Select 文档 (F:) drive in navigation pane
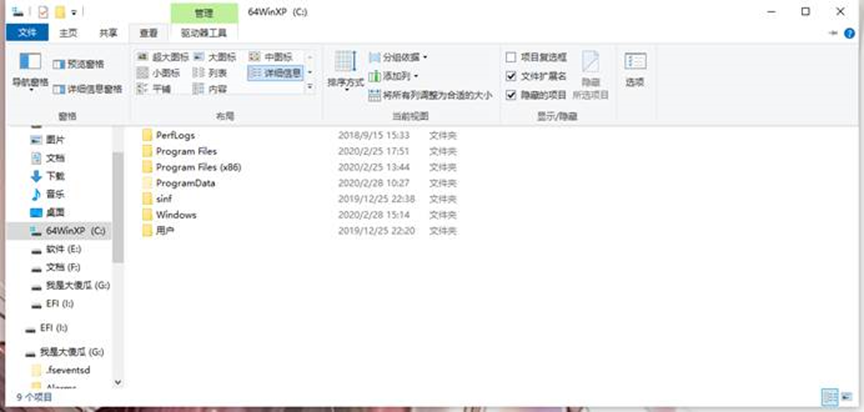The height and width of the screenshot is (412, 864). pos(55,267)
